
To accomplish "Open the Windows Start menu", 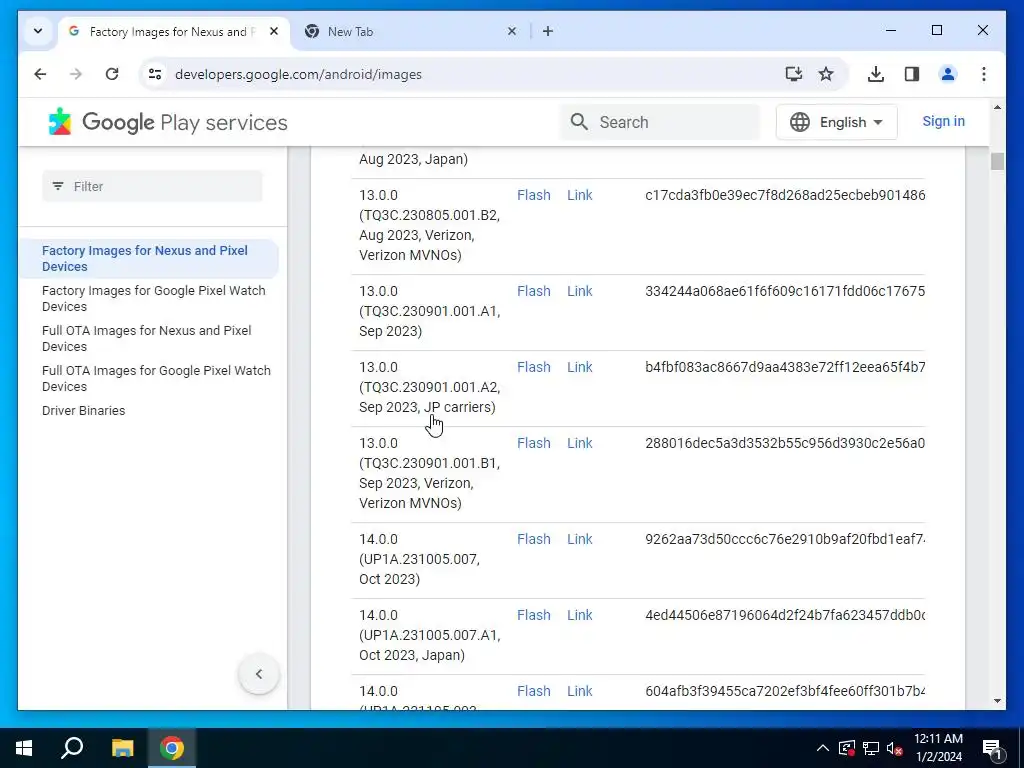I will click(x=24, y=748).
